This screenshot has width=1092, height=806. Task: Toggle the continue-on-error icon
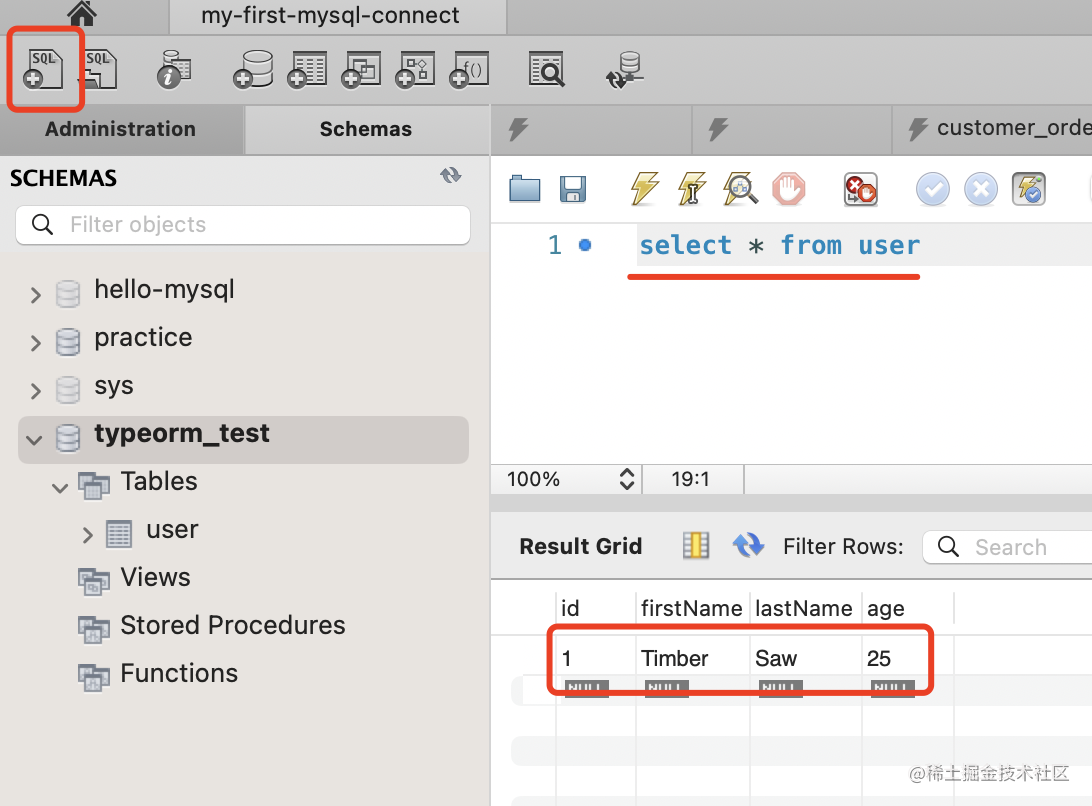(x=861, y=188)
